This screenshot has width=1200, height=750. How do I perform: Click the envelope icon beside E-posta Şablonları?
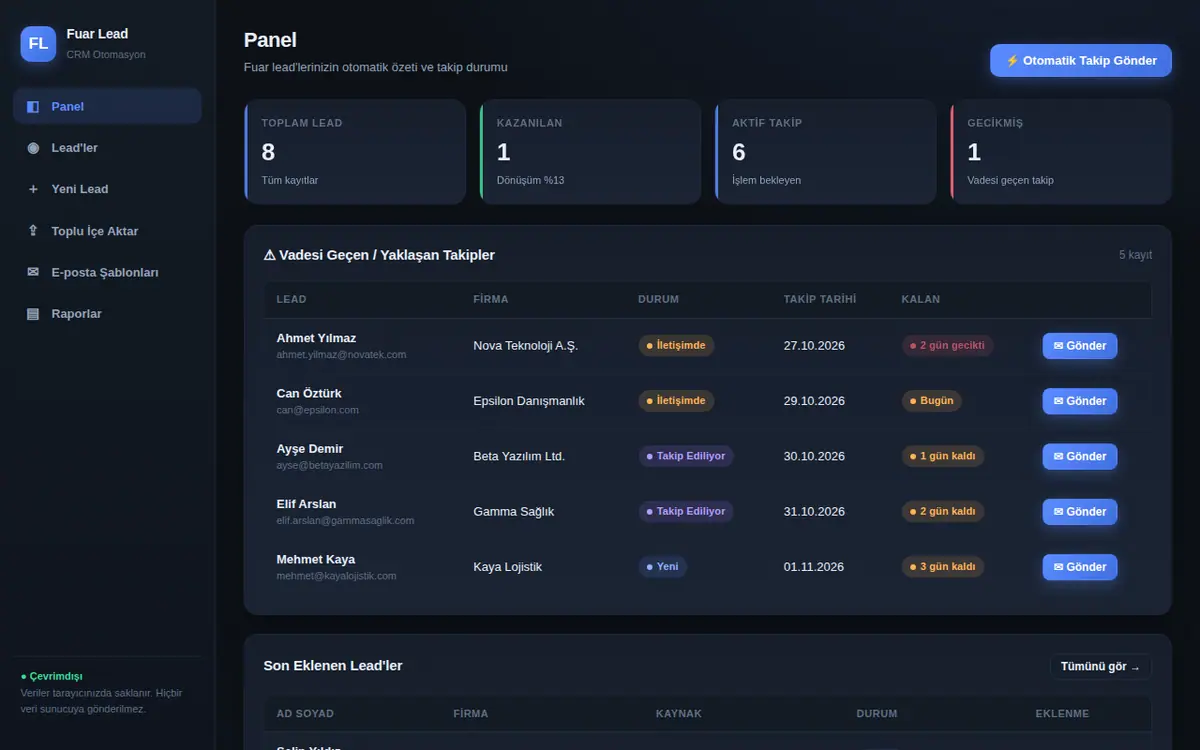(x=33, y=272)
